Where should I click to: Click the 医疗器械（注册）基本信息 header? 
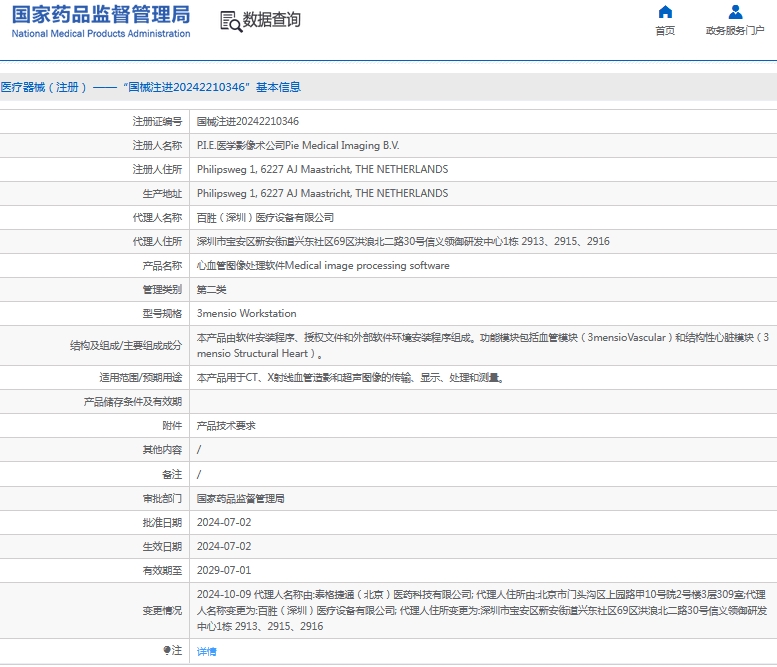151,87
